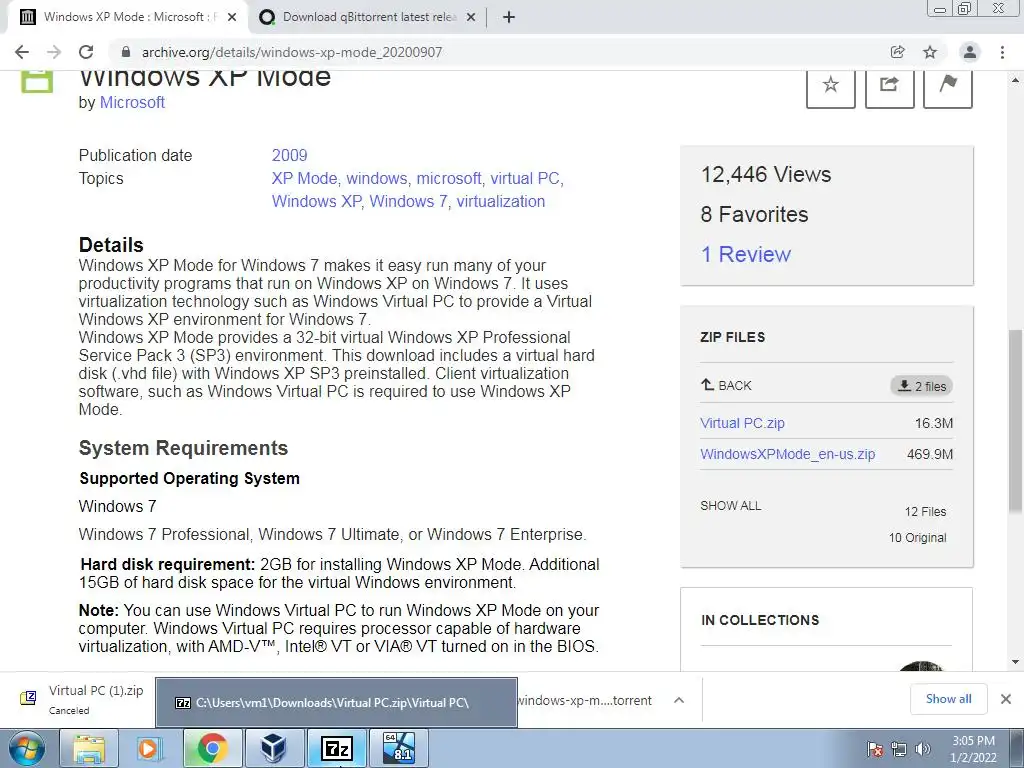The width and height of the screenshot is (1024, 768).
Task: Open Windows Explorer from taskbar
Action: pyautogui.click(x=89, y=748)
